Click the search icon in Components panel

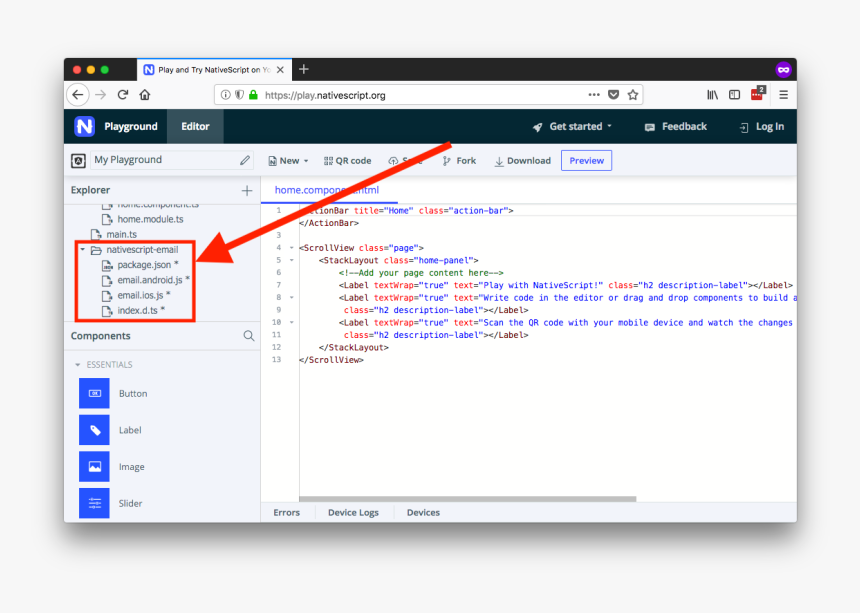click(x=249, y=336)
